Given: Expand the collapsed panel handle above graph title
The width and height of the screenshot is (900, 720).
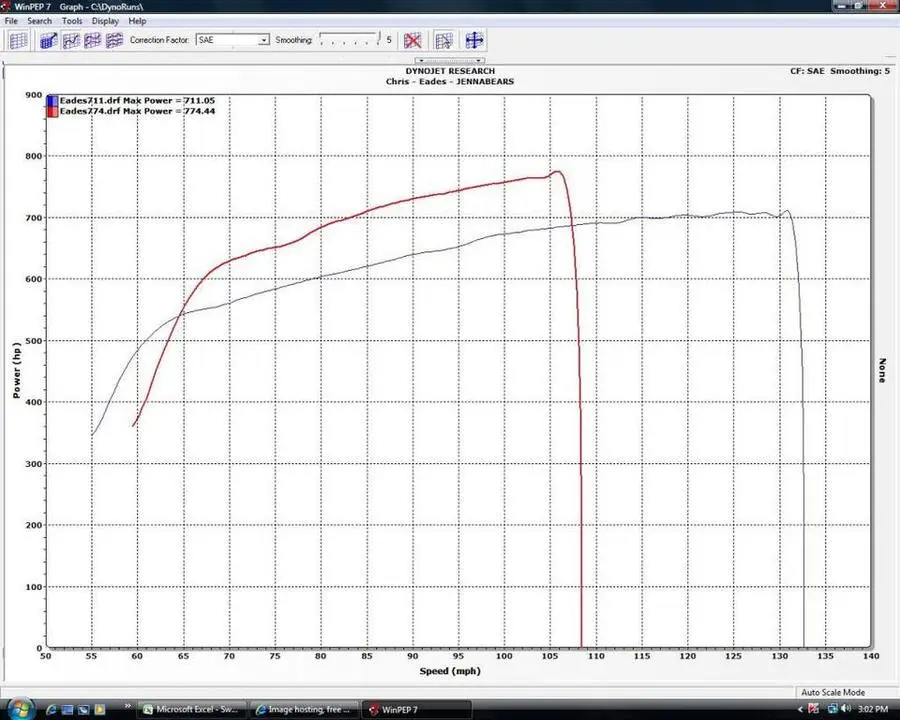Looking at the screenshot, I should click(x=450, y=60).
